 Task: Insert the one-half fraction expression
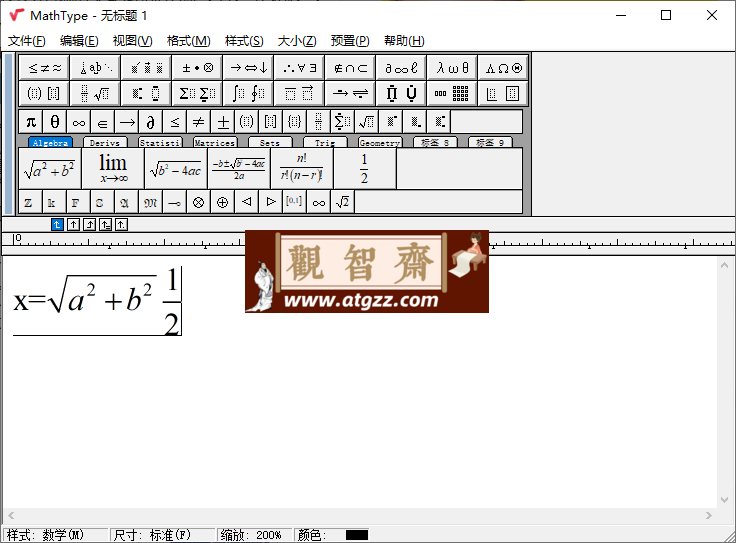click(365, 169)
